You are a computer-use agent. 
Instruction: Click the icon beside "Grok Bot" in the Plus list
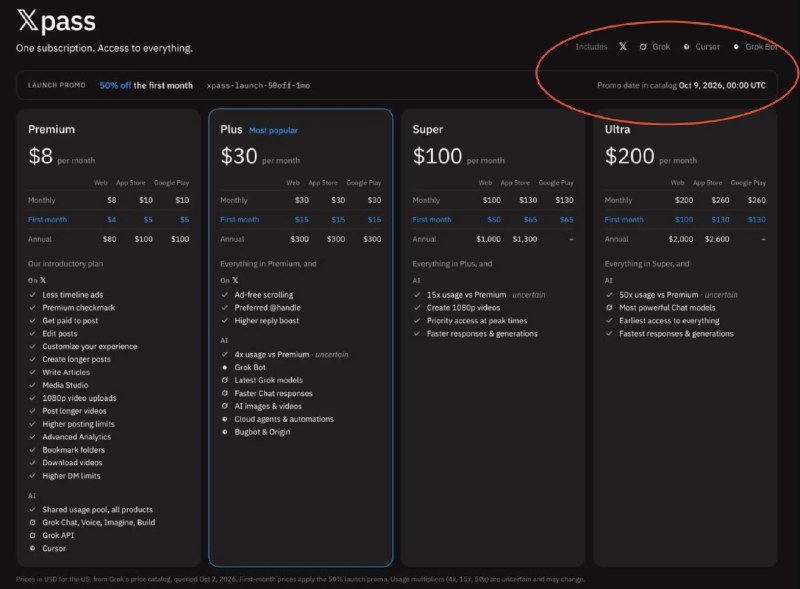tap(224, 367)
